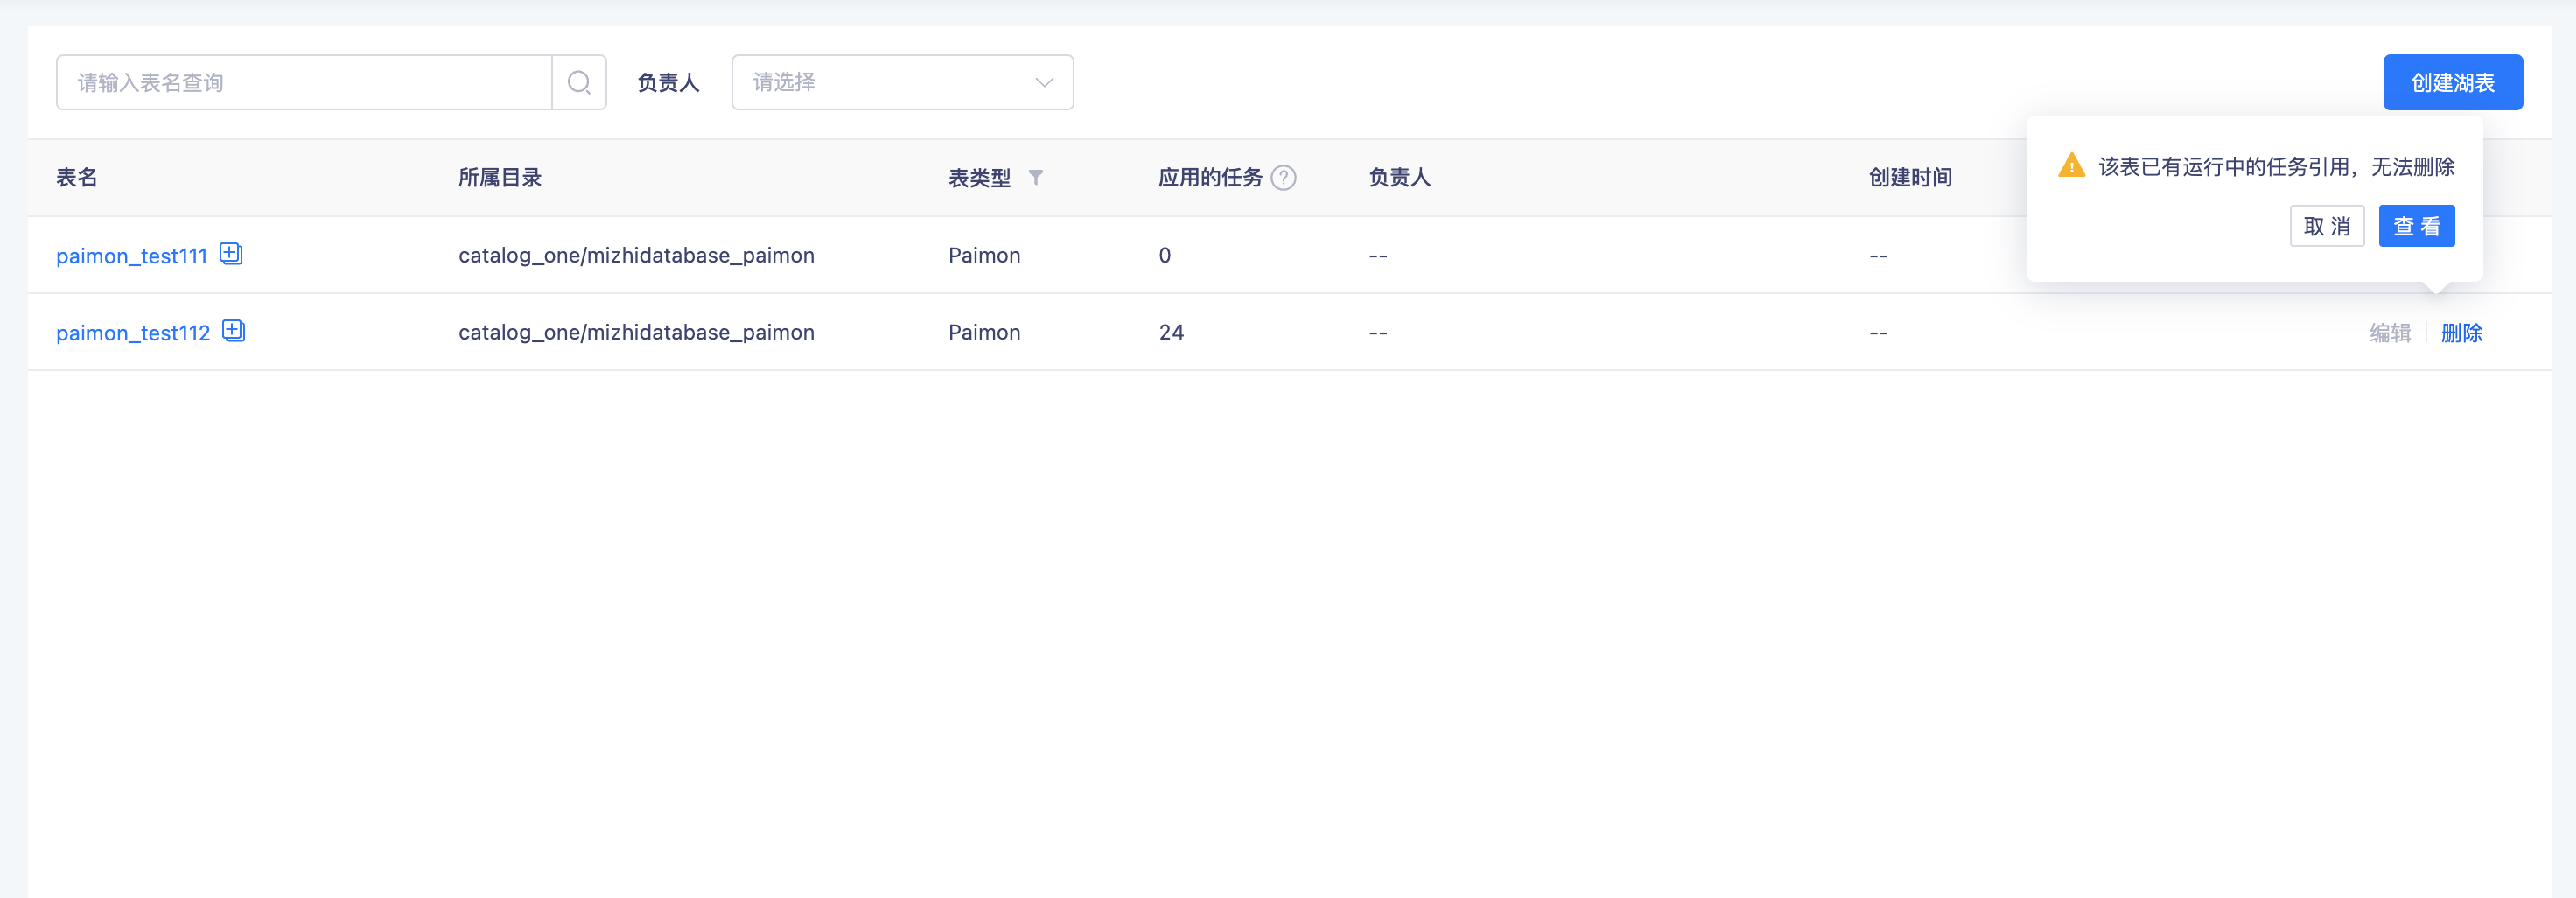Screen dimensions: 2576x898
Task: Click the 表类型 column header text
Action: click(x=979, y=177)
